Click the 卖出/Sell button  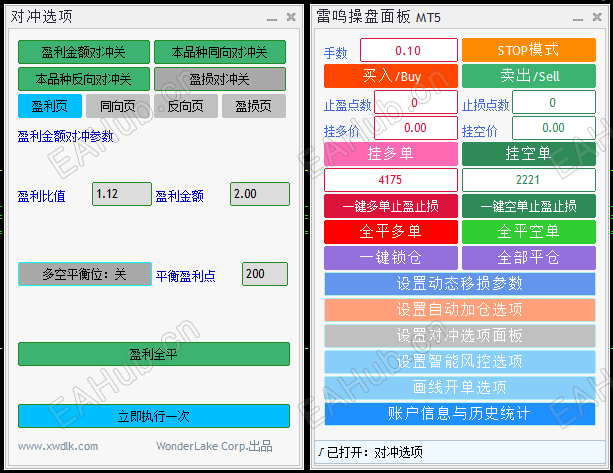click(529, 76)
